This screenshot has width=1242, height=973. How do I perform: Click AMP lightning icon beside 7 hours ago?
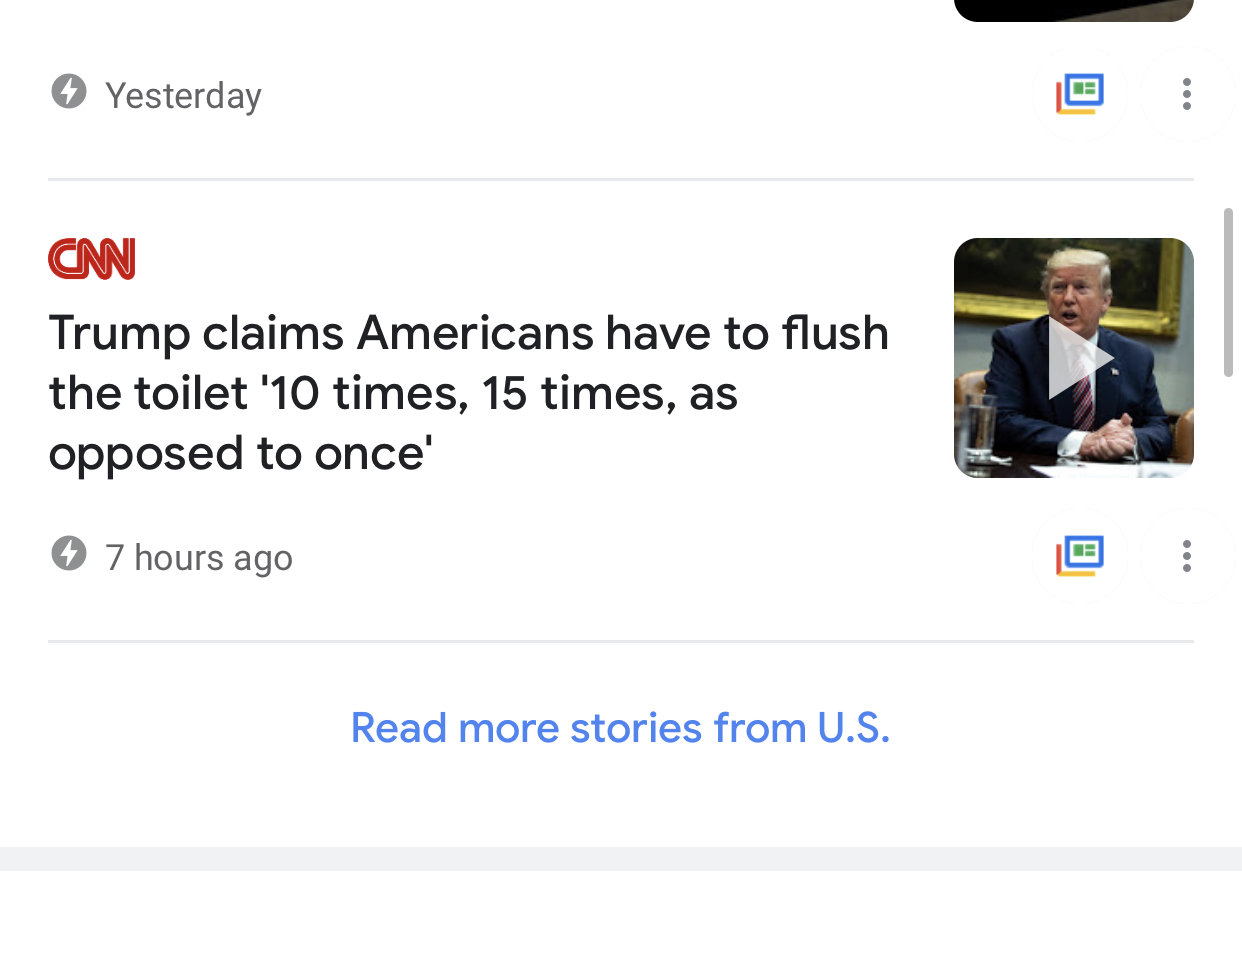point(69,553)
